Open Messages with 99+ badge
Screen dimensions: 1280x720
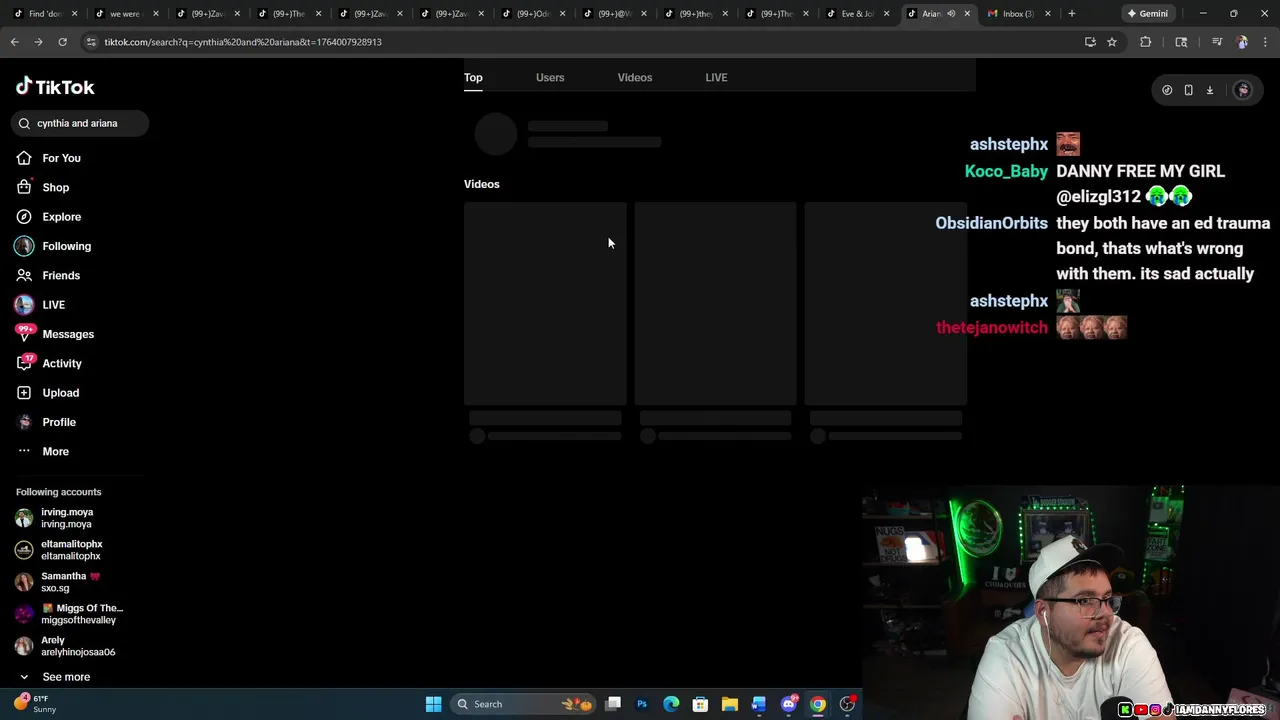click(68, 334)
